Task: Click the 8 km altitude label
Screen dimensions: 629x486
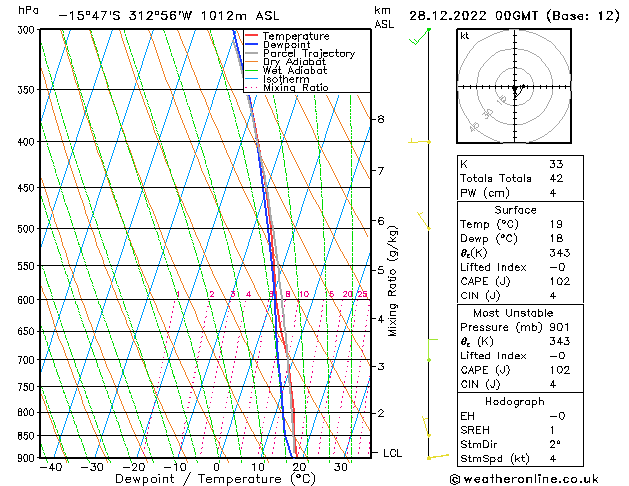Action: [380, 119]
